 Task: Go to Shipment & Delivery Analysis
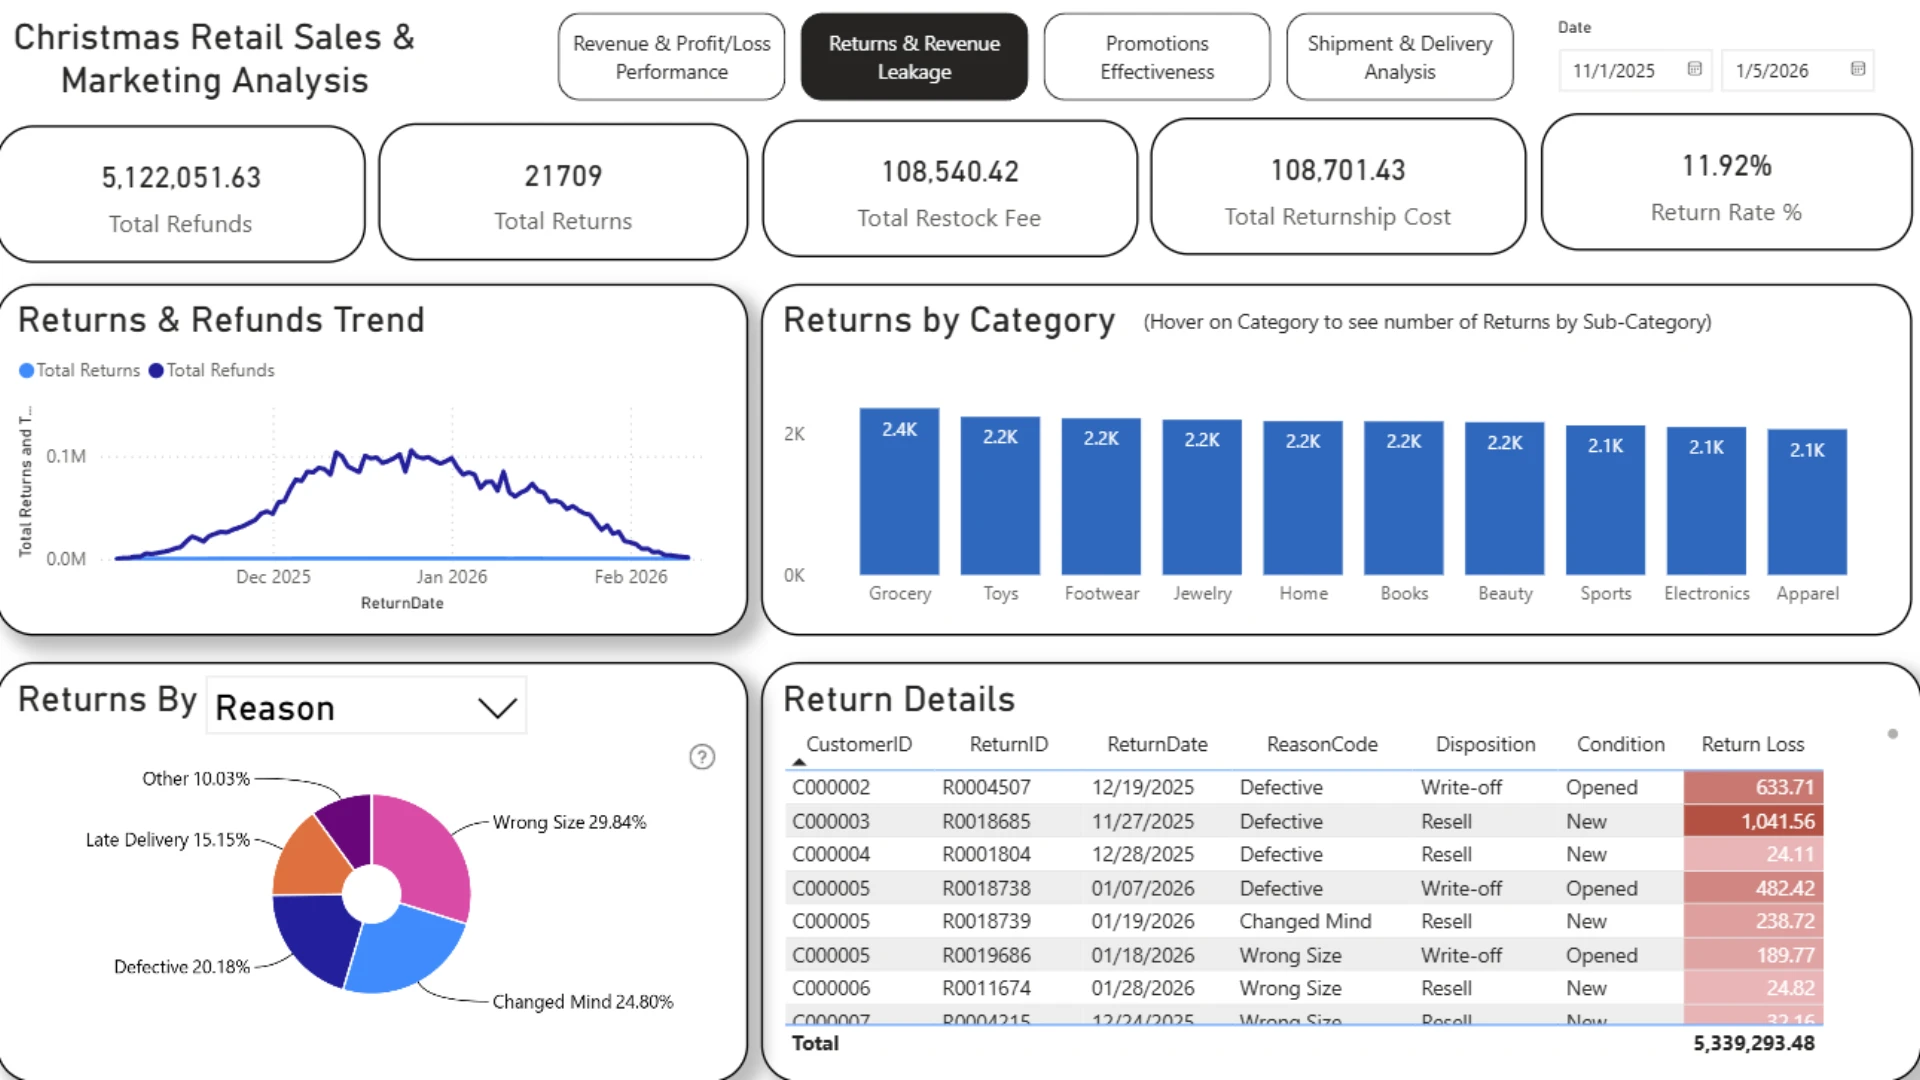click(x=1399, y=57)
